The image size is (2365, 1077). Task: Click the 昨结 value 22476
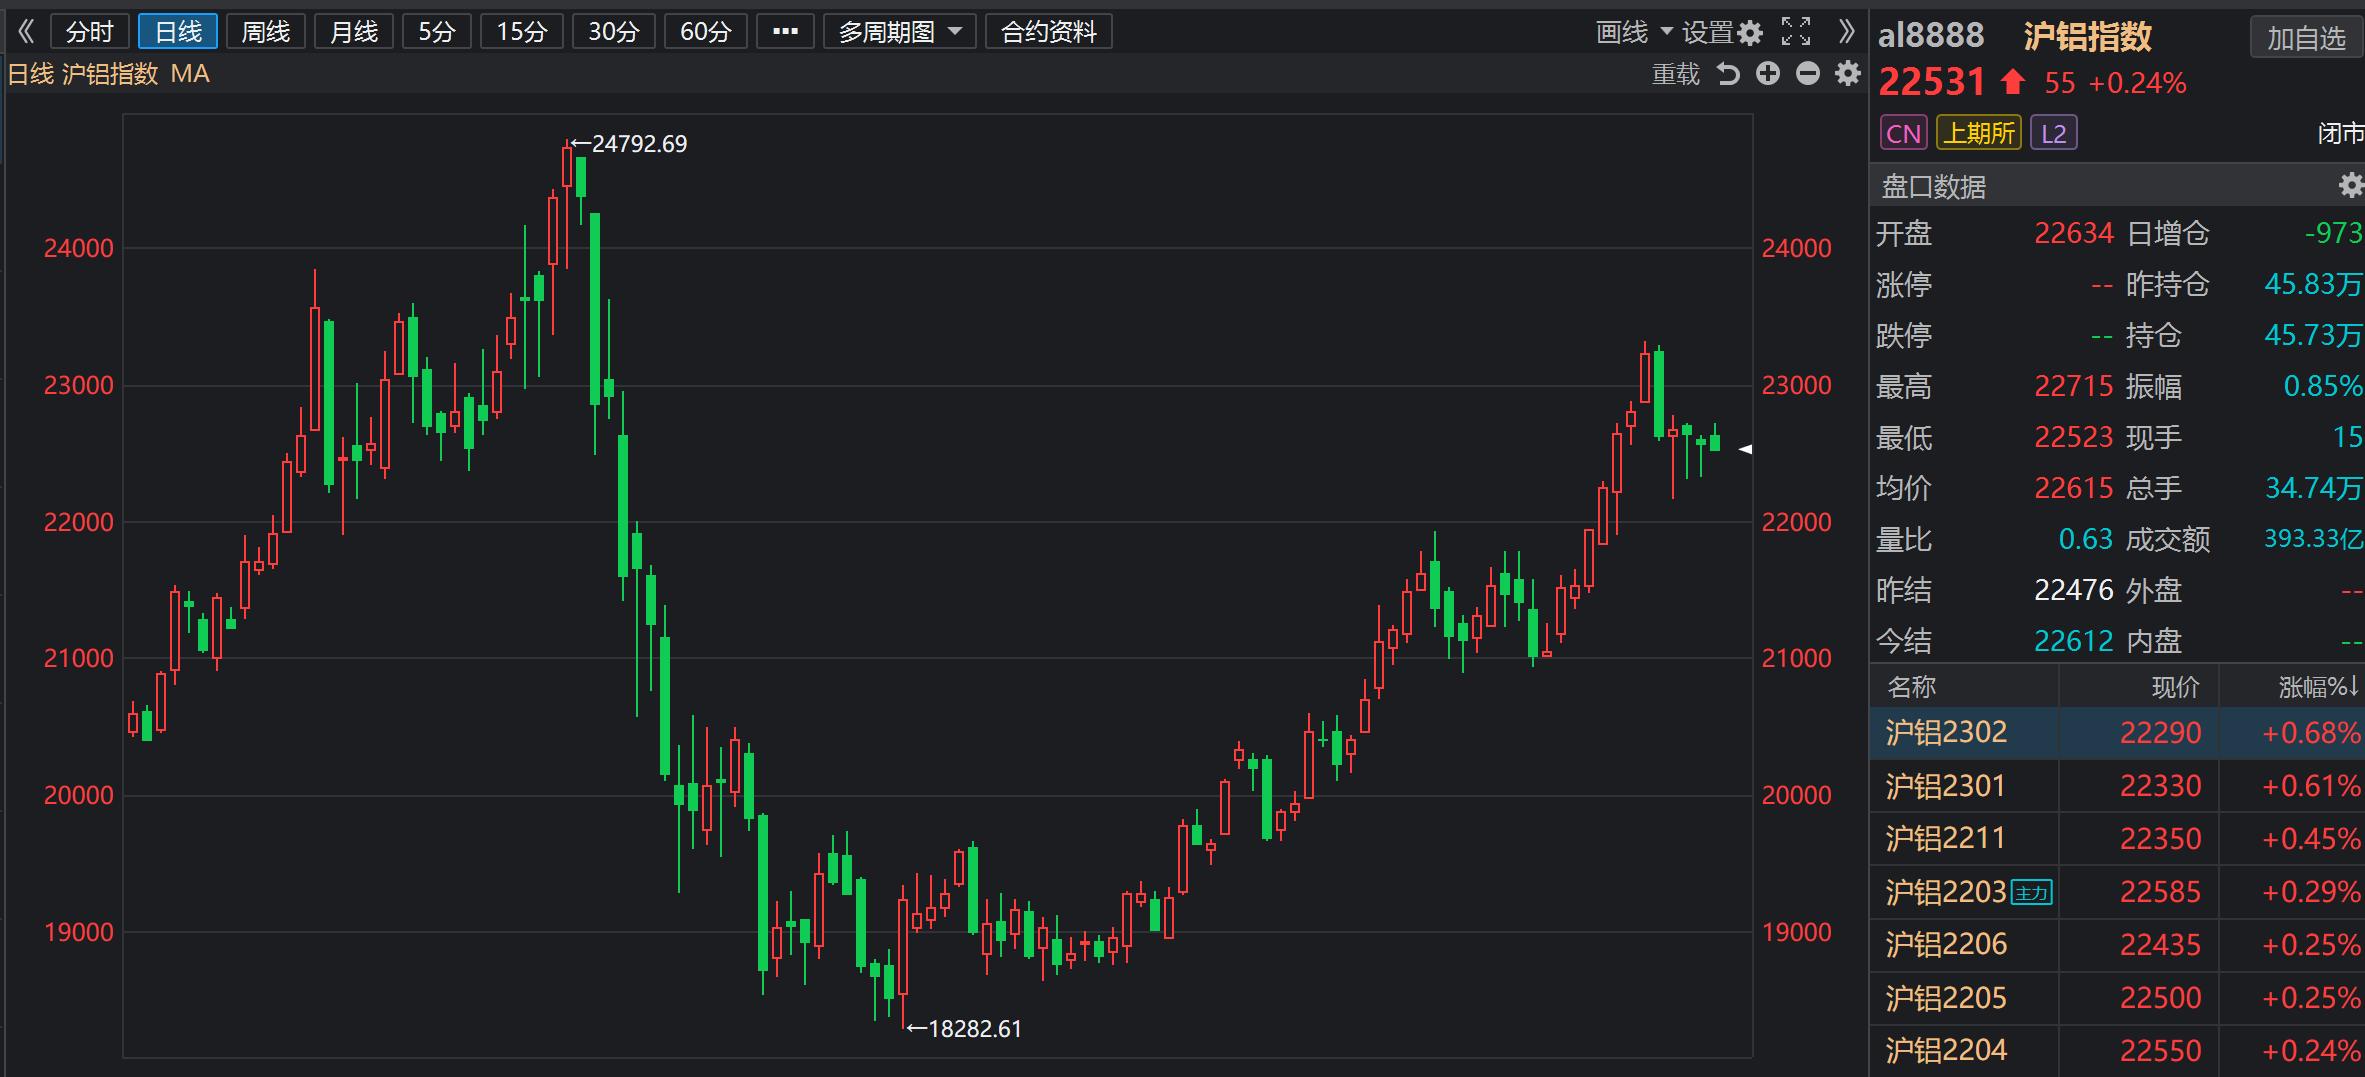pyautogui.click(x=2074, y=590)
